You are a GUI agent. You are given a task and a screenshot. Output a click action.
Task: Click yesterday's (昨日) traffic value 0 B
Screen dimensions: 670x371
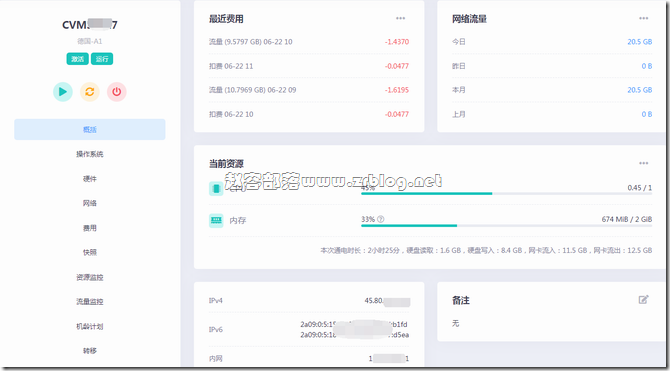646,66
